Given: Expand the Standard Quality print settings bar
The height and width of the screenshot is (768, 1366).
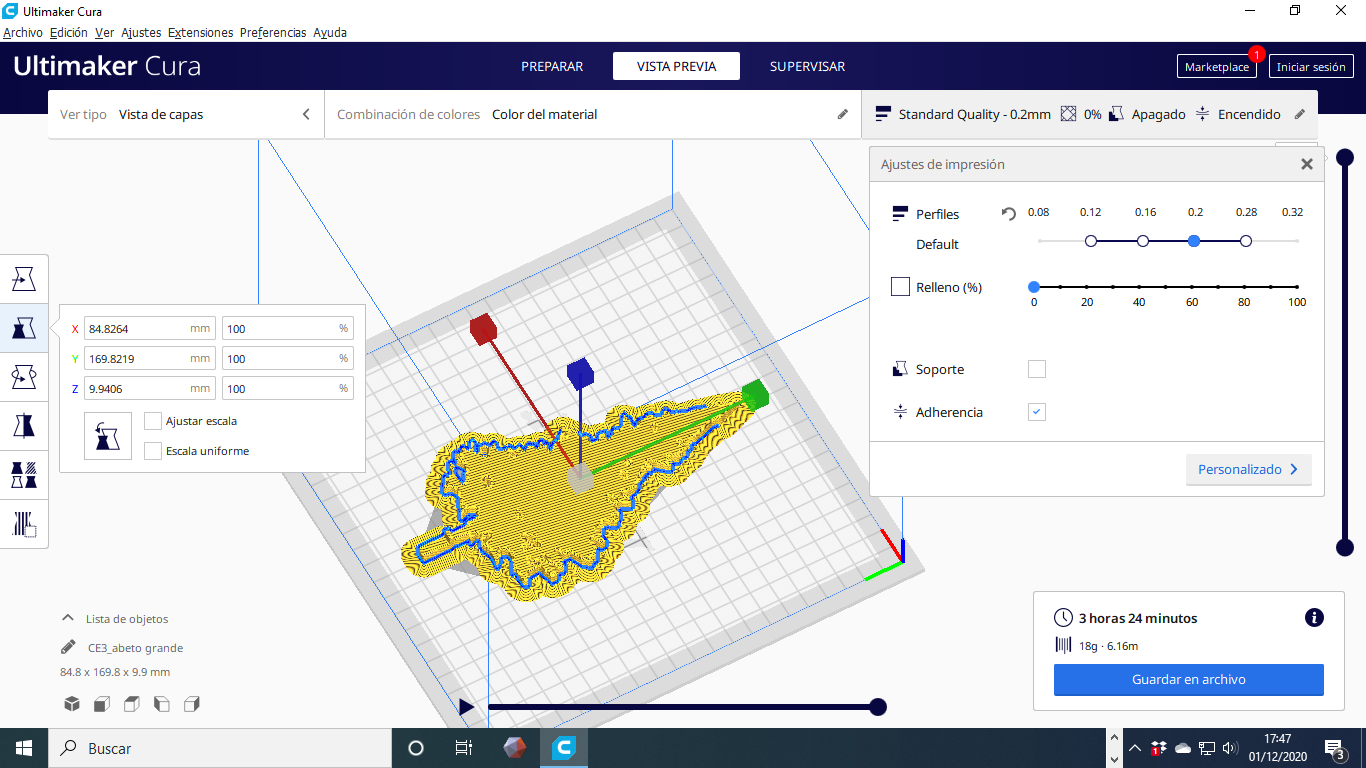Looking at the screenshot, I should (1089, 114).
